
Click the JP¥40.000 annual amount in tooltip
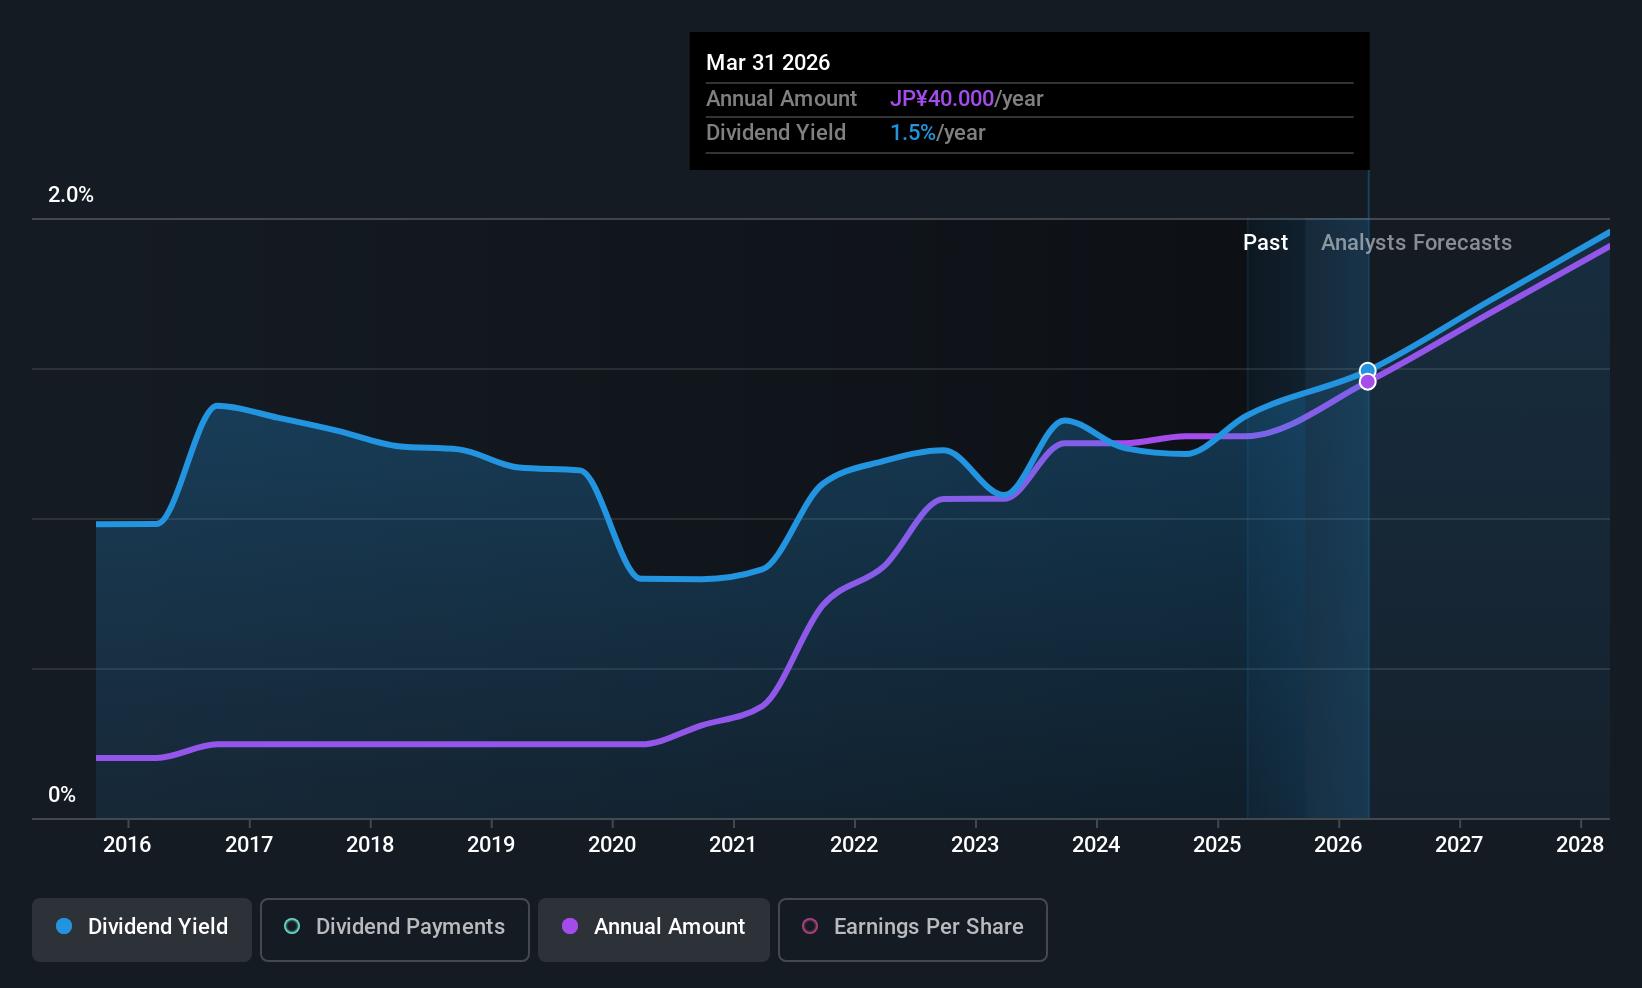(x=942, y=99)
